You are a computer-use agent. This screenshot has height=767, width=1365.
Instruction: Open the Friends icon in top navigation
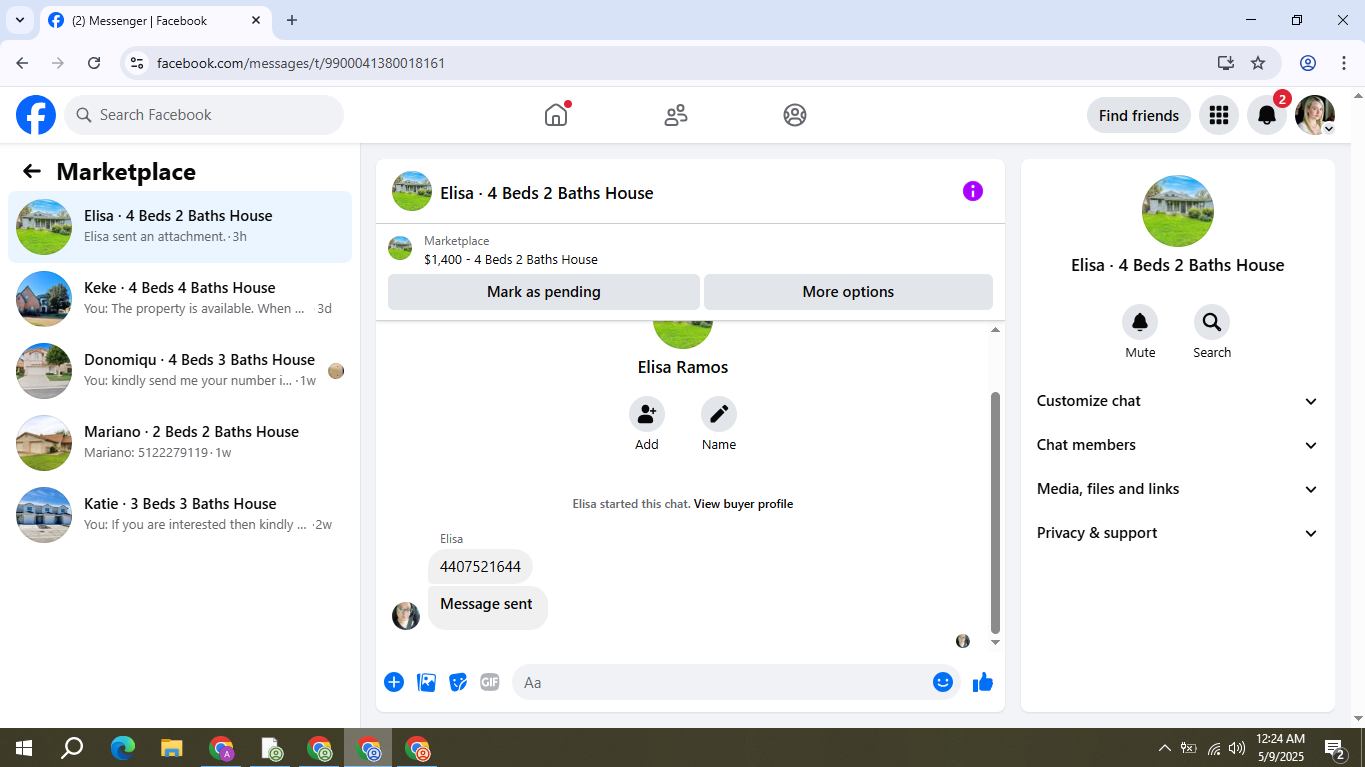(x=676, y=115)
